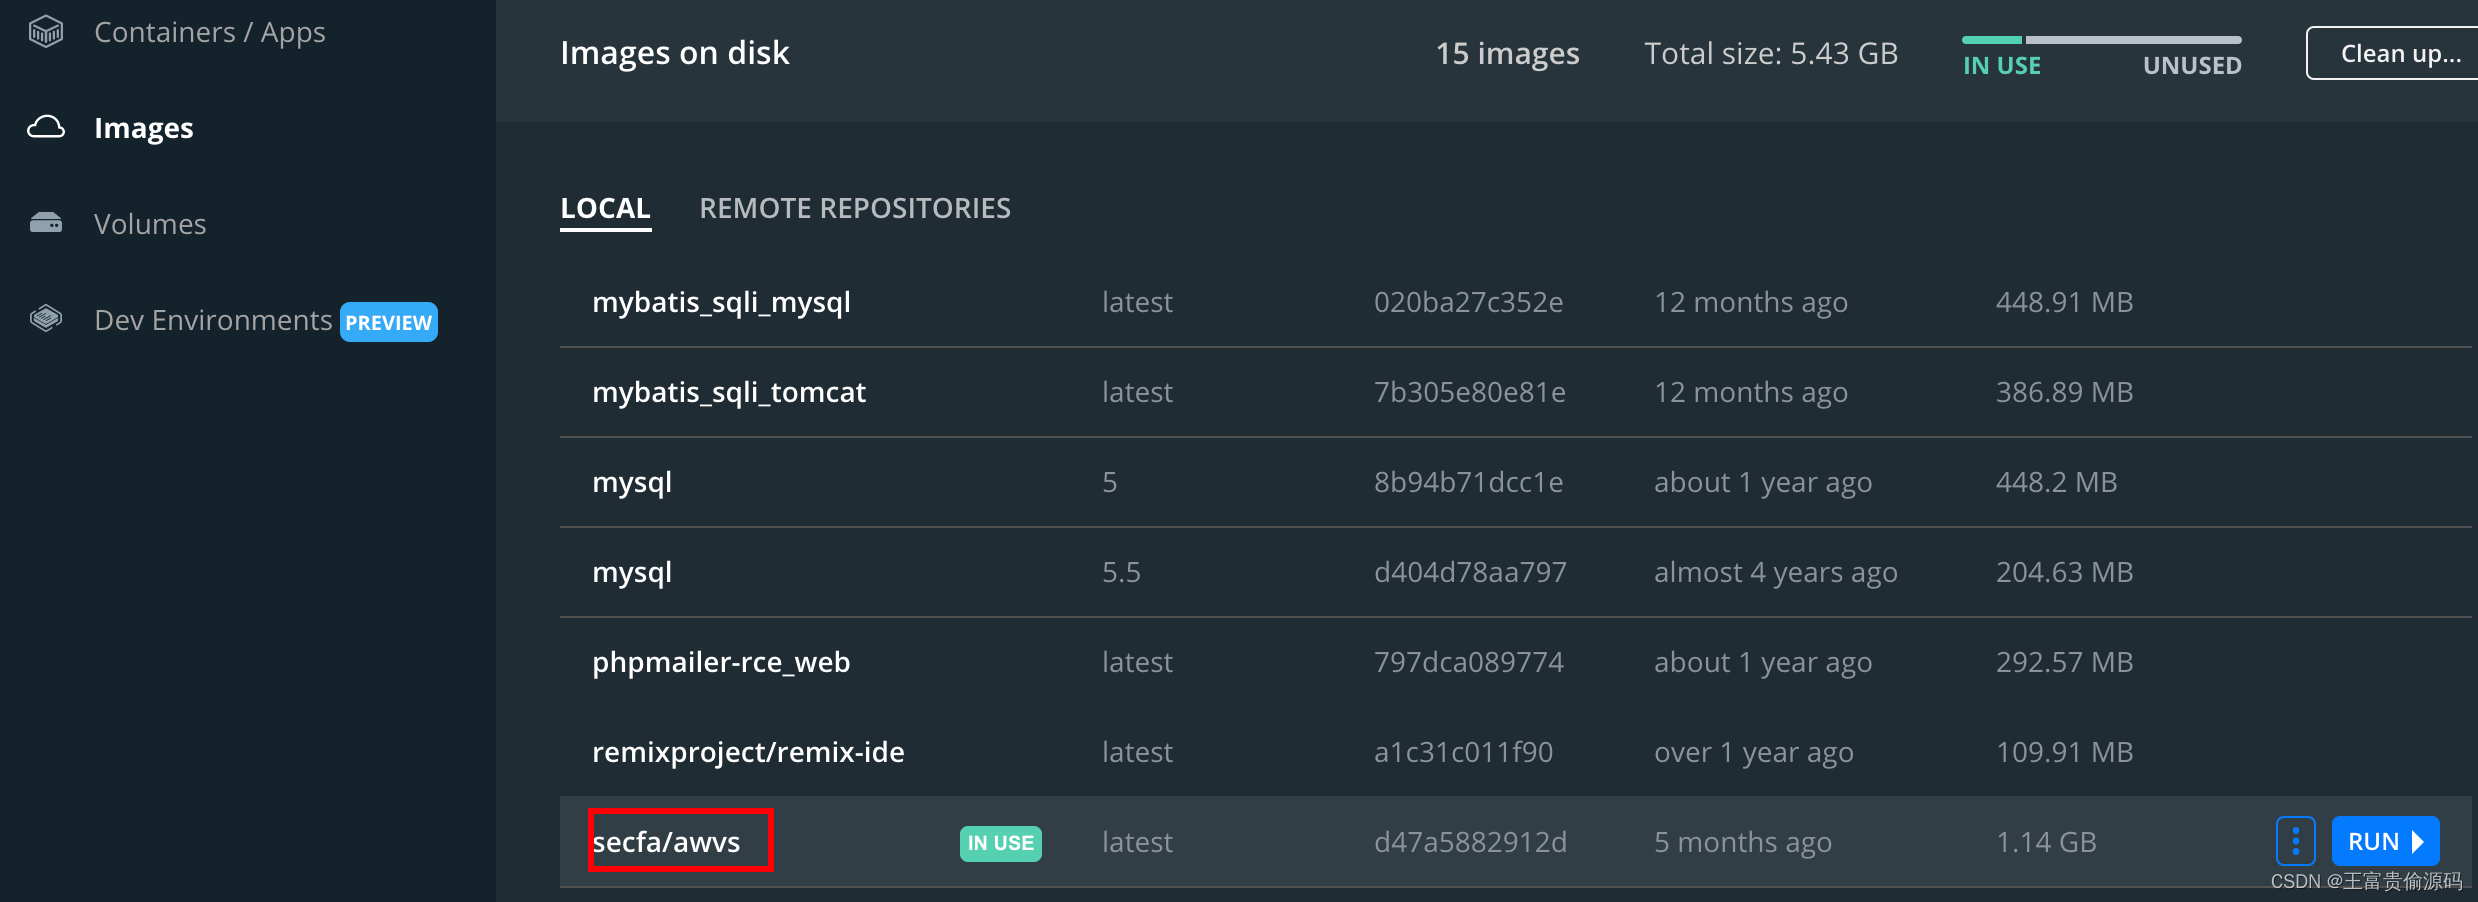Click the 292.57 MB size value

[2064, 662]
